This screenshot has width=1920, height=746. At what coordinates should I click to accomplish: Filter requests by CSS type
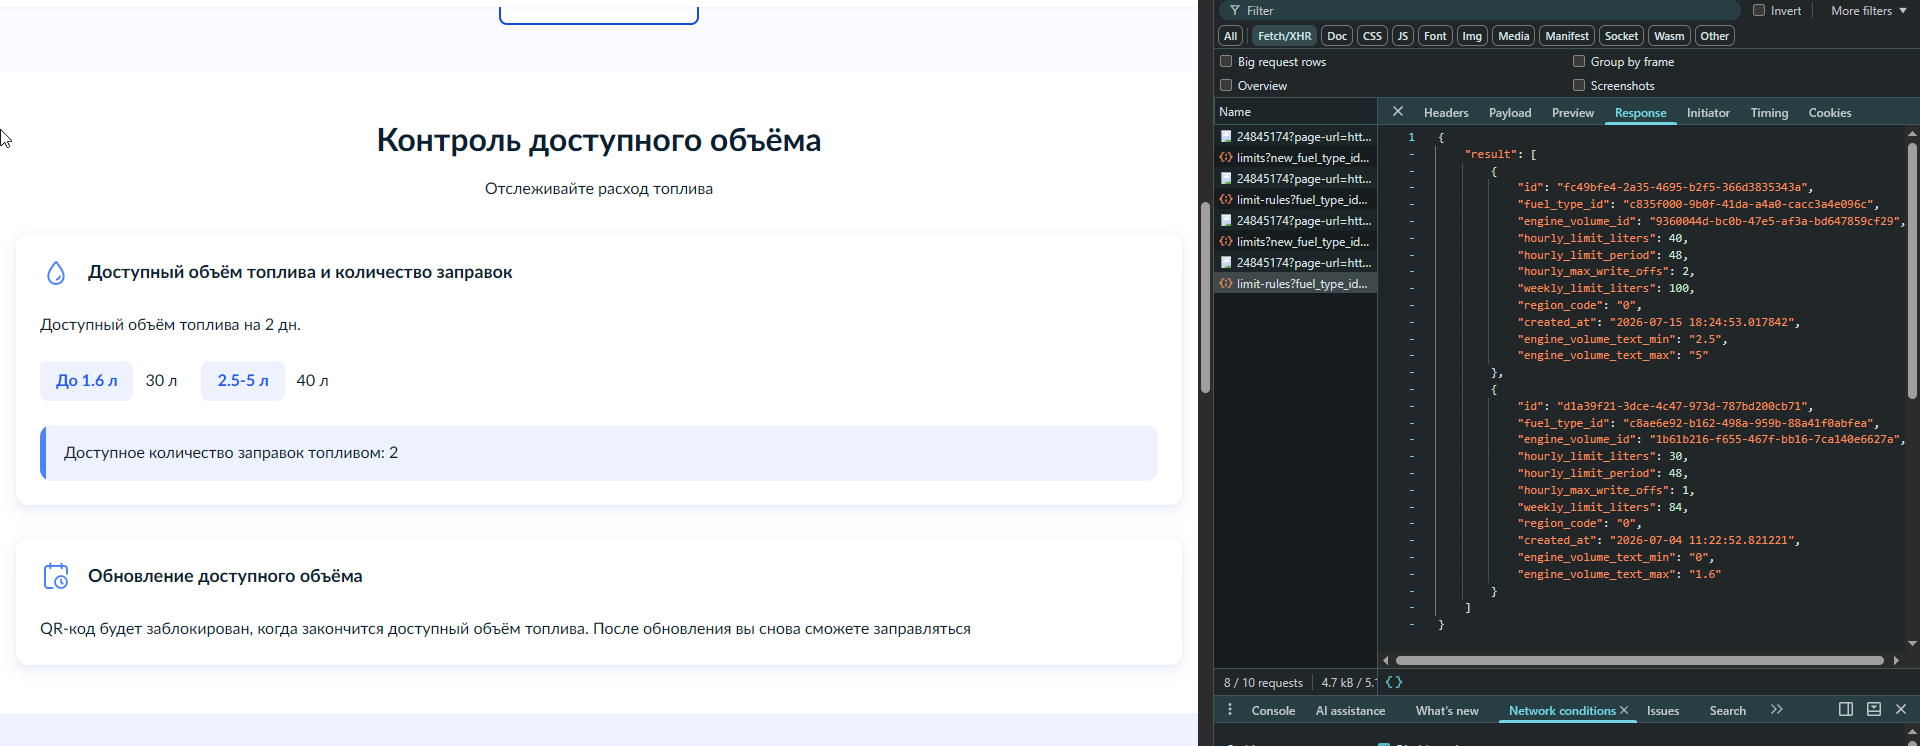click(x=1372, y=36)
